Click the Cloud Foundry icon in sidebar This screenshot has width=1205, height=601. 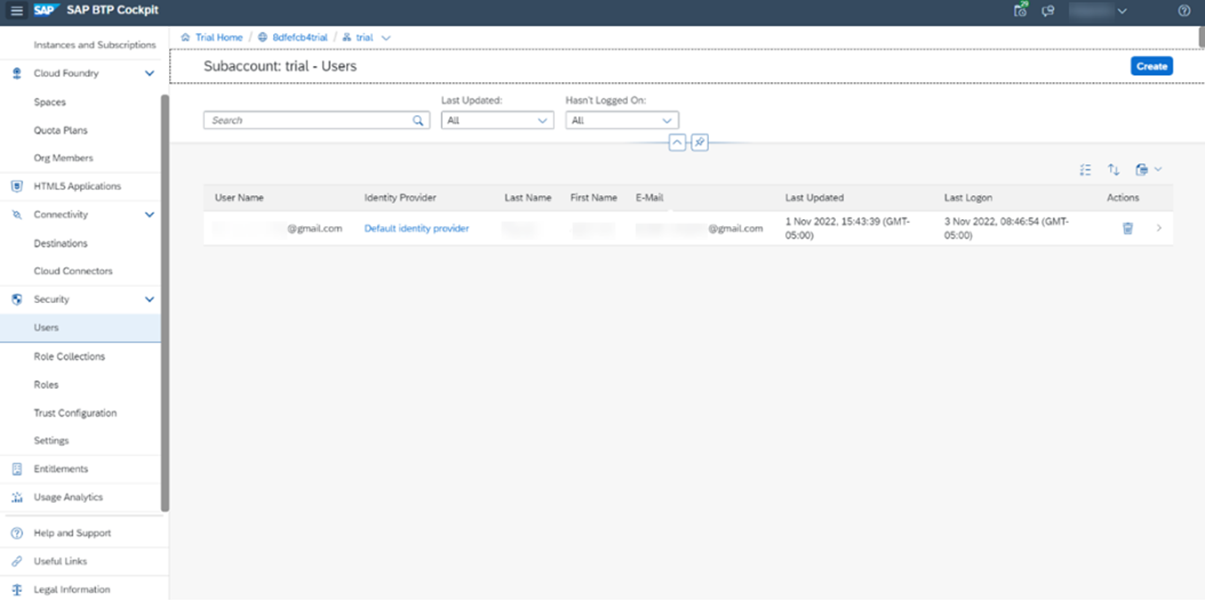(x=16, y=73)
